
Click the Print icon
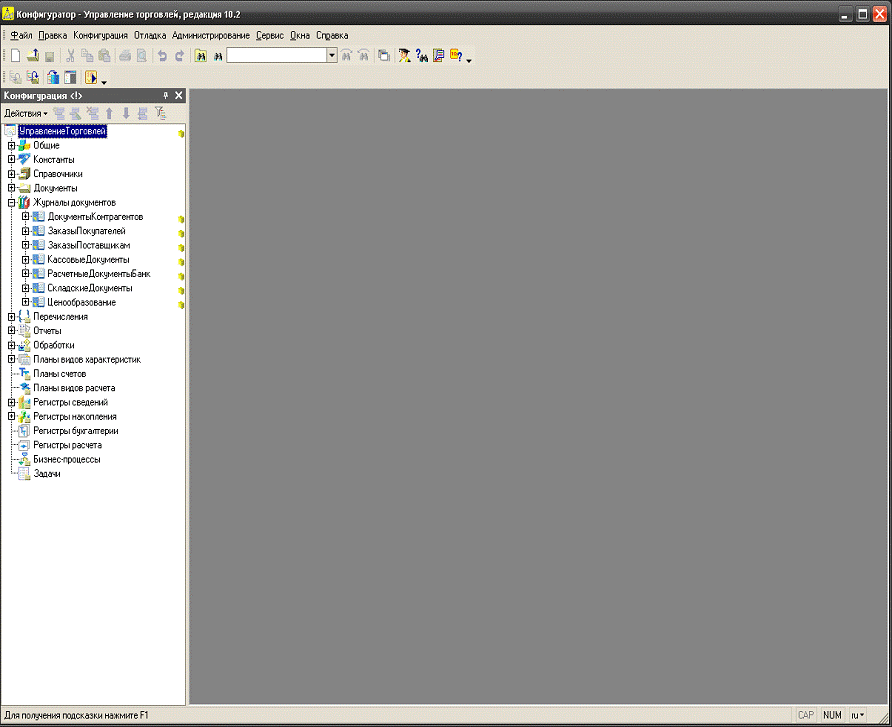(x=125, y=55)
